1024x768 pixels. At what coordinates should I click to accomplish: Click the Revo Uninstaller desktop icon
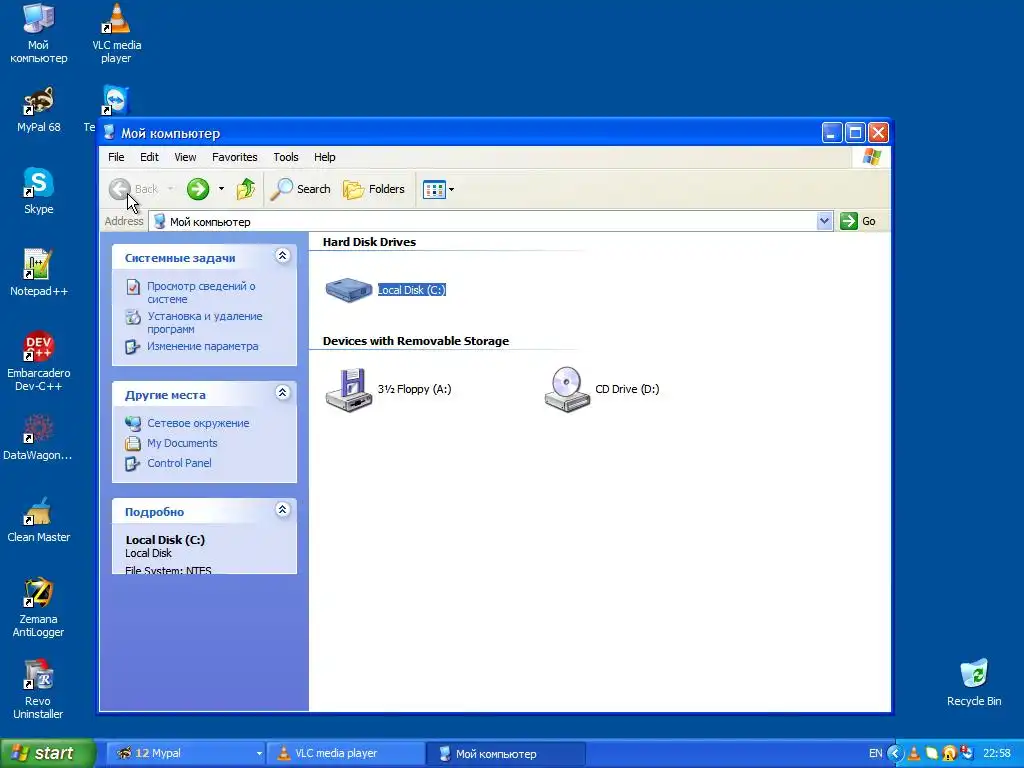click(x=38, y=690)
